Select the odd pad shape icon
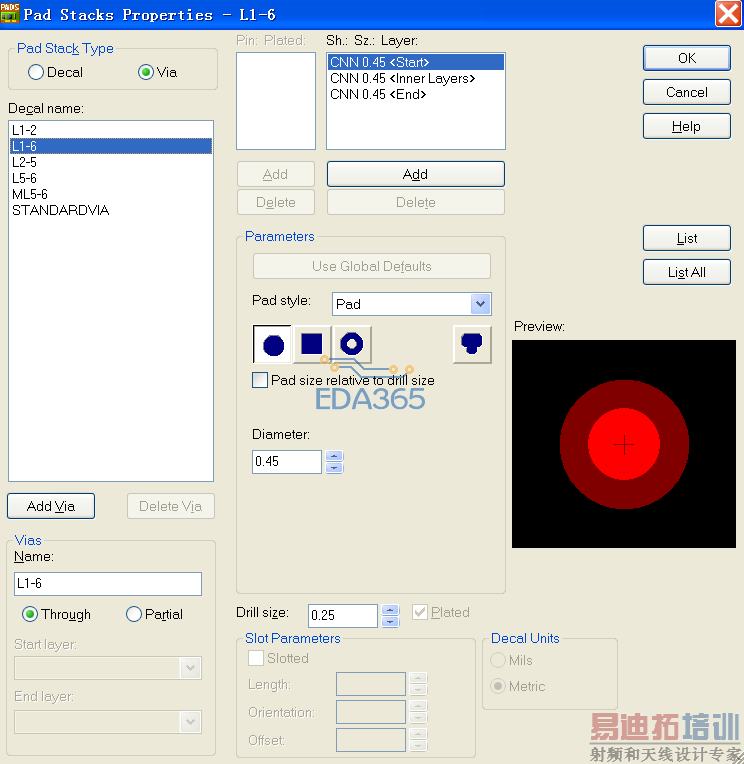 472,344
